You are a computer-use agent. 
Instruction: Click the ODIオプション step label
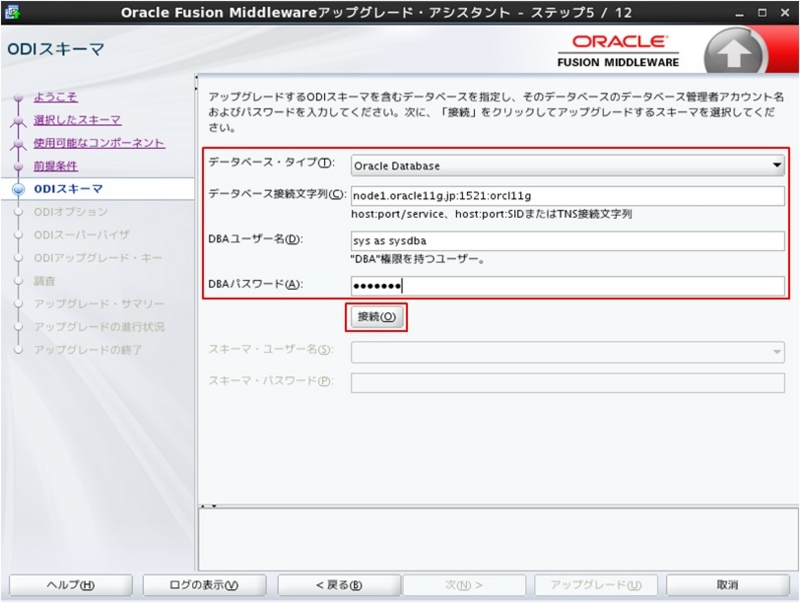pyautogui.click(x=71, y=212)
